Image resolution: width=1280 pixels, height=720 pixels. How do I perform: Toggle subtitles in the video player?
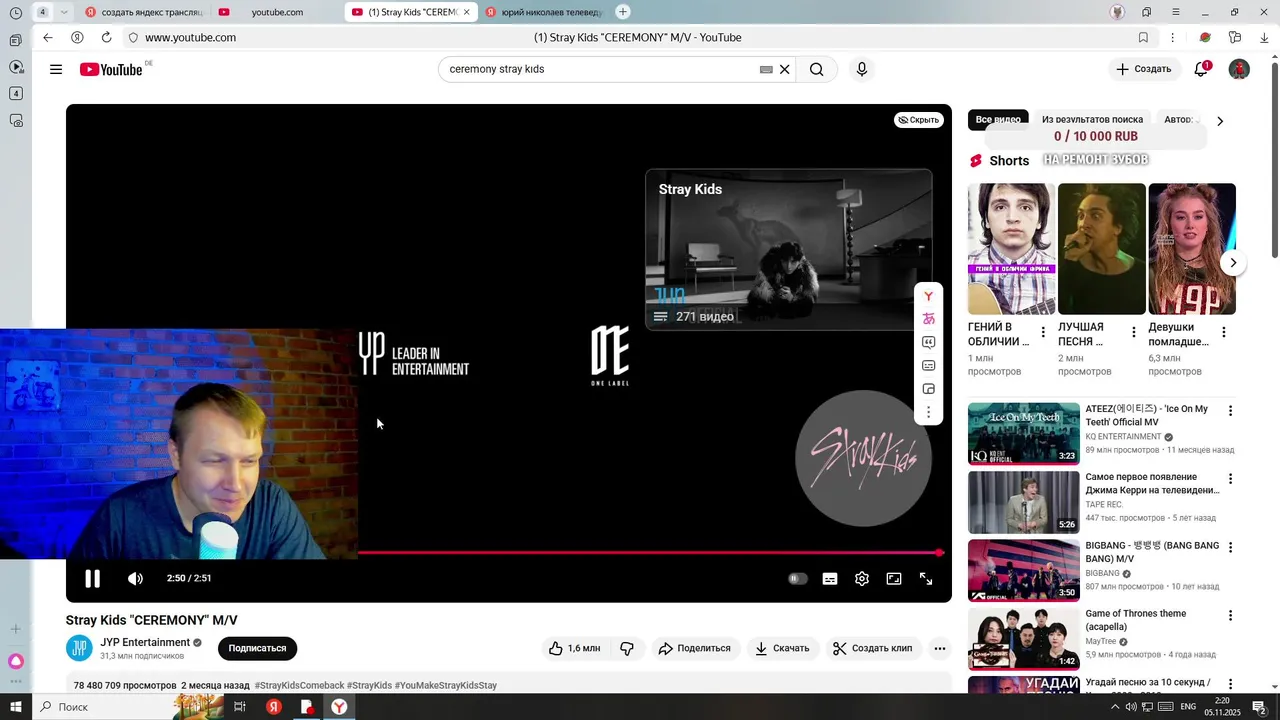click(x=830, y=578)
